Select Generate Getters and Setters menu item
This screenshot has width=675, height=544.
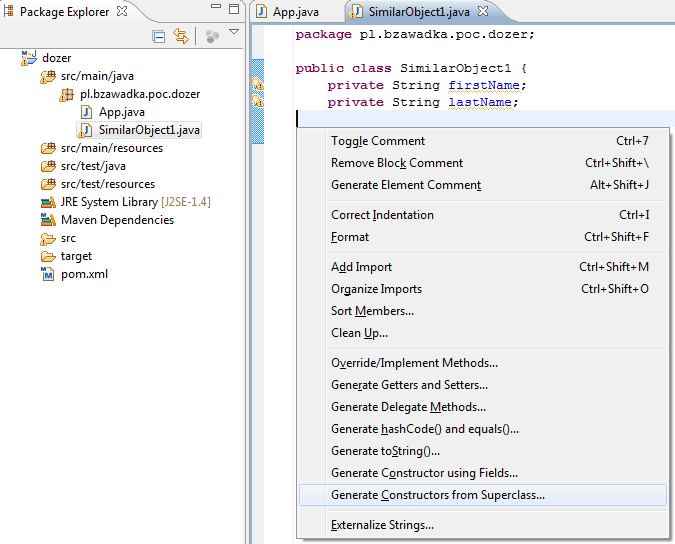409,385
